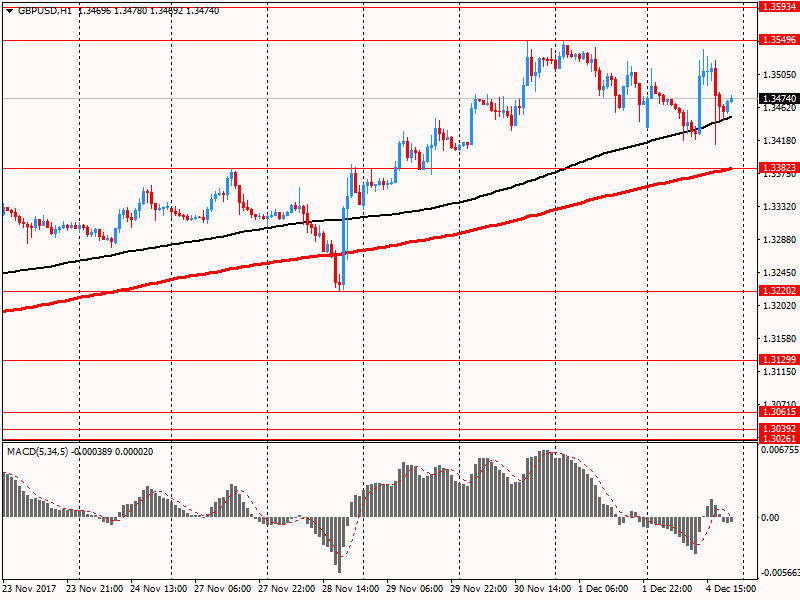Select the 1.35496 resistance level label

tap(779, 40)
